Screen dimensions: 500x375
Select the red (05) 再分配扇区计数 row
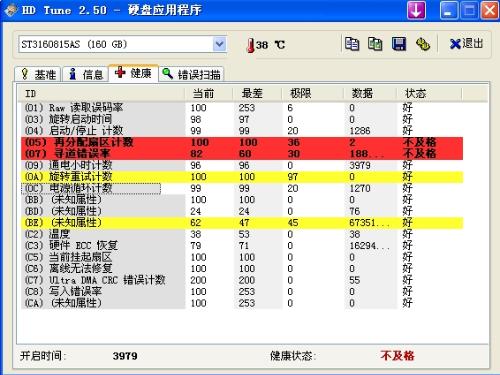click(242, 142)
